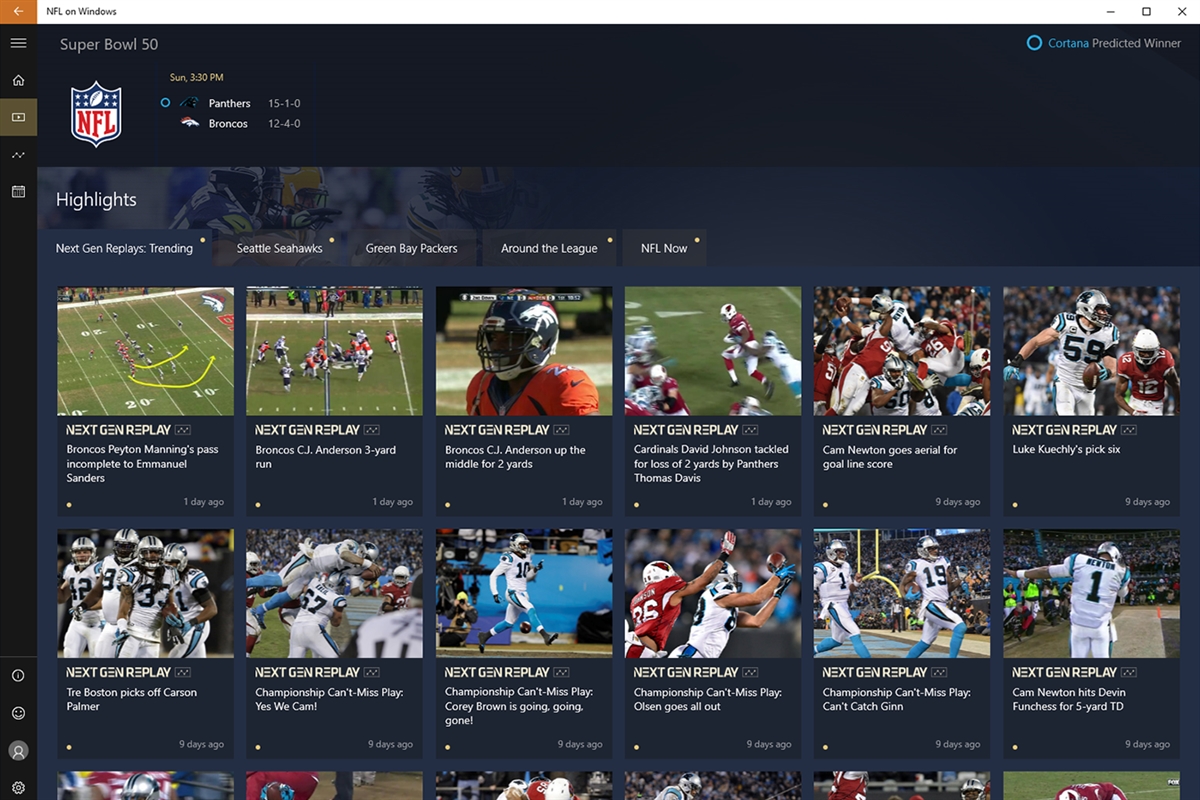The image size is (1200, 800).
Task: Go back using the title bar arrow
Action: [18, 12]
